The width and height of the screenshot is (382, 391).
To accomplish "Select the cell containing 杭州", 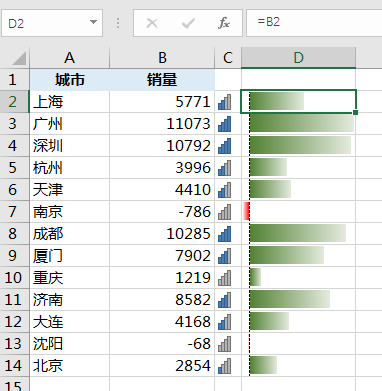I will click(69, 168).
